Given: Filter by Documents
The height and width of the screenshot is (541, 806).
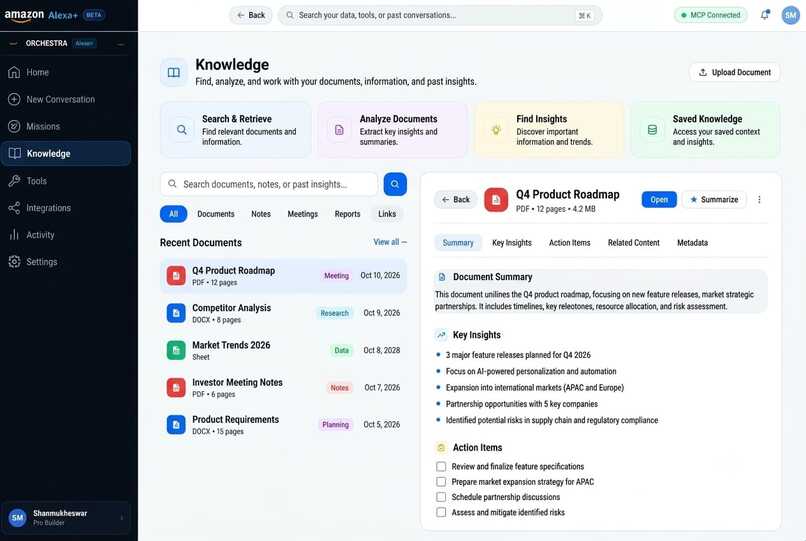Looking at the screenshot, I should (216, 214).
